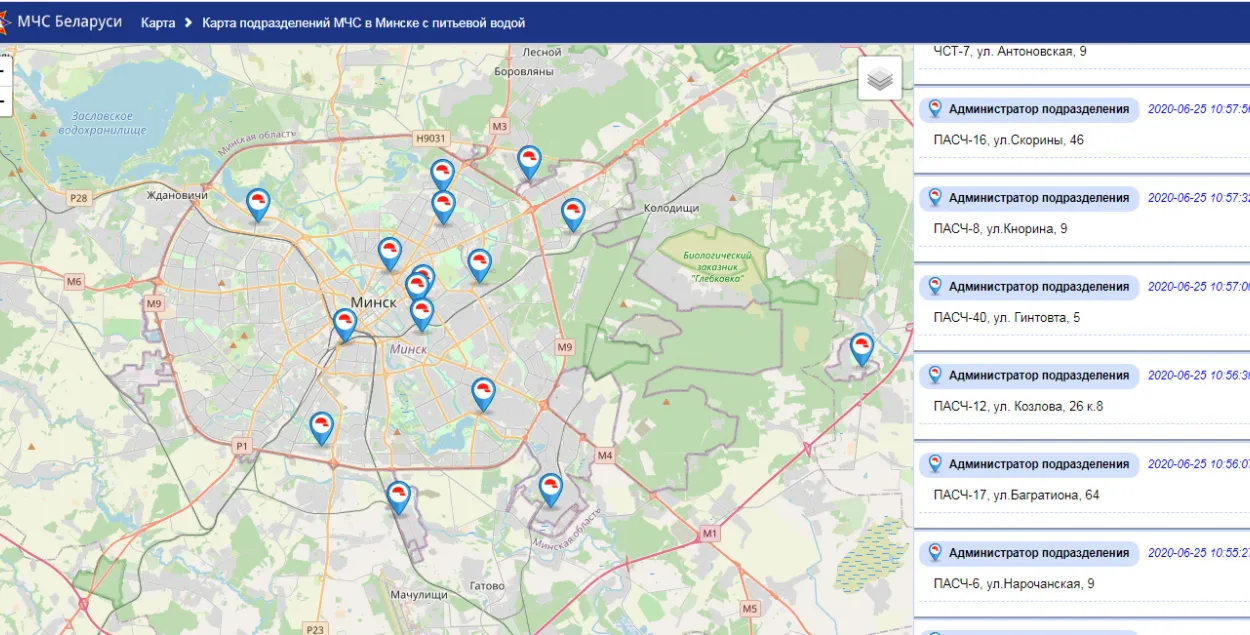
Task: Select the southwest marker above the P1 shield
Action: coord(321,429)
